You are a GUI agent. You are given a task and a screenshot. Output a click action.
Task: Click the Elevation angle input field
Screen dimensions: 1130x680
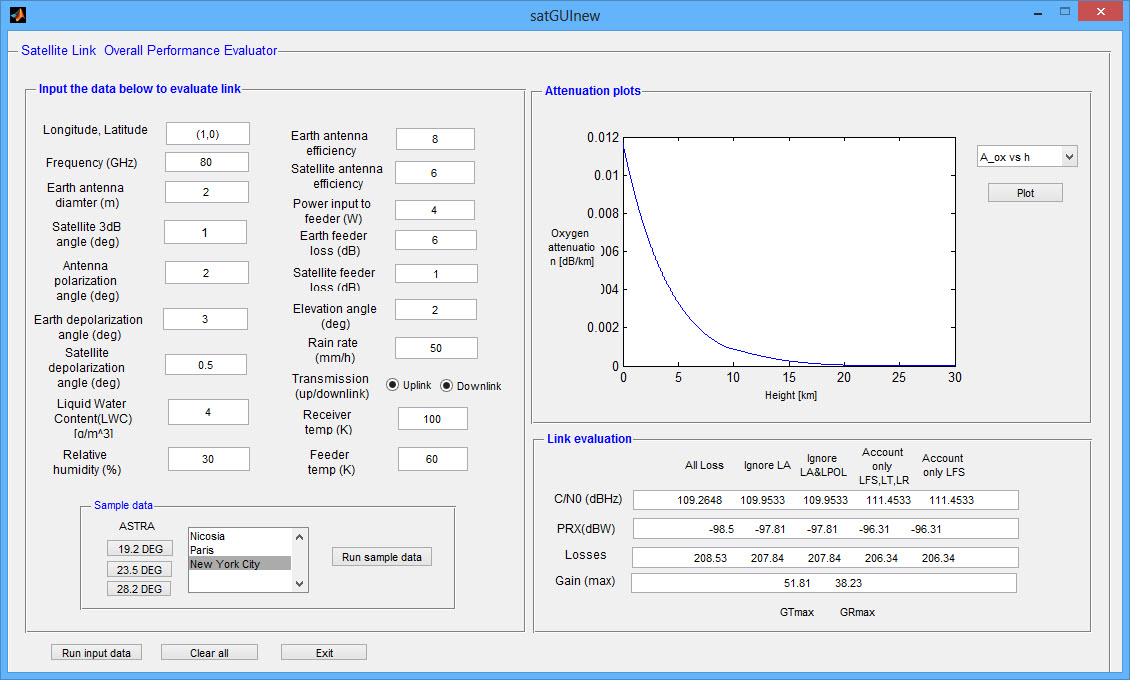436,310
